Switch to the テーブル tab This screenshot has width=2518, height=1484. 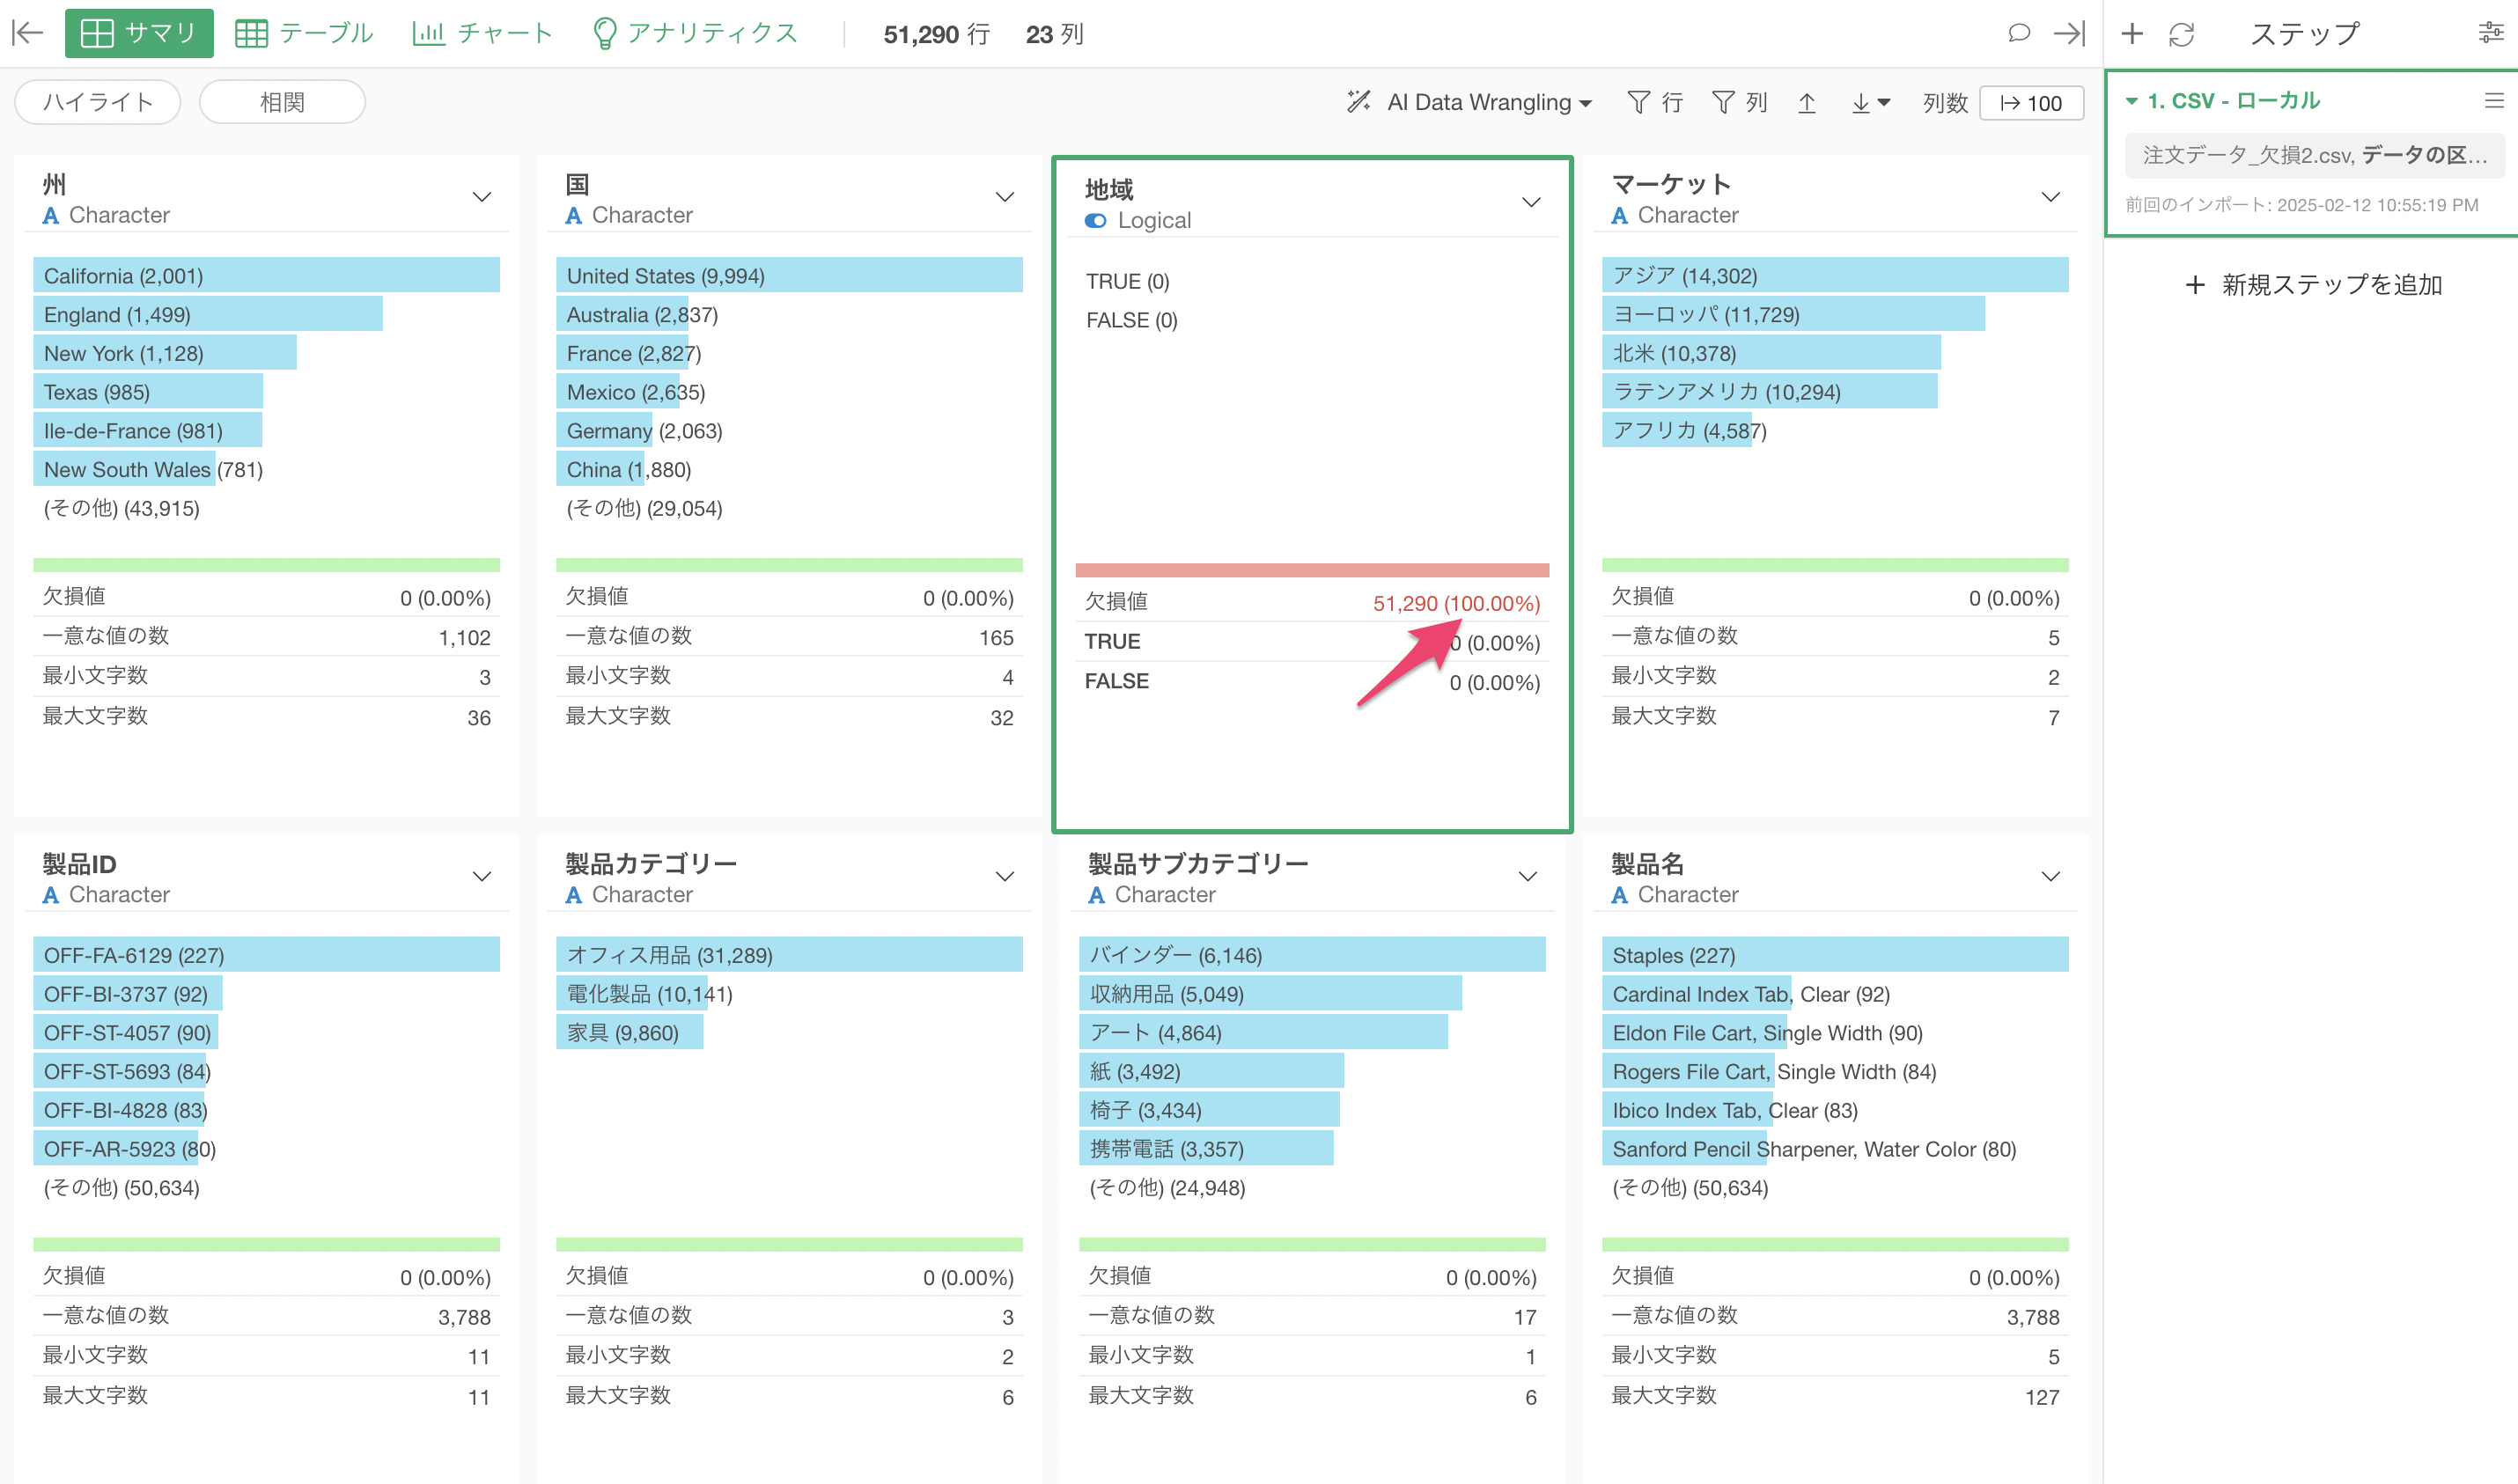click(304, 33)
